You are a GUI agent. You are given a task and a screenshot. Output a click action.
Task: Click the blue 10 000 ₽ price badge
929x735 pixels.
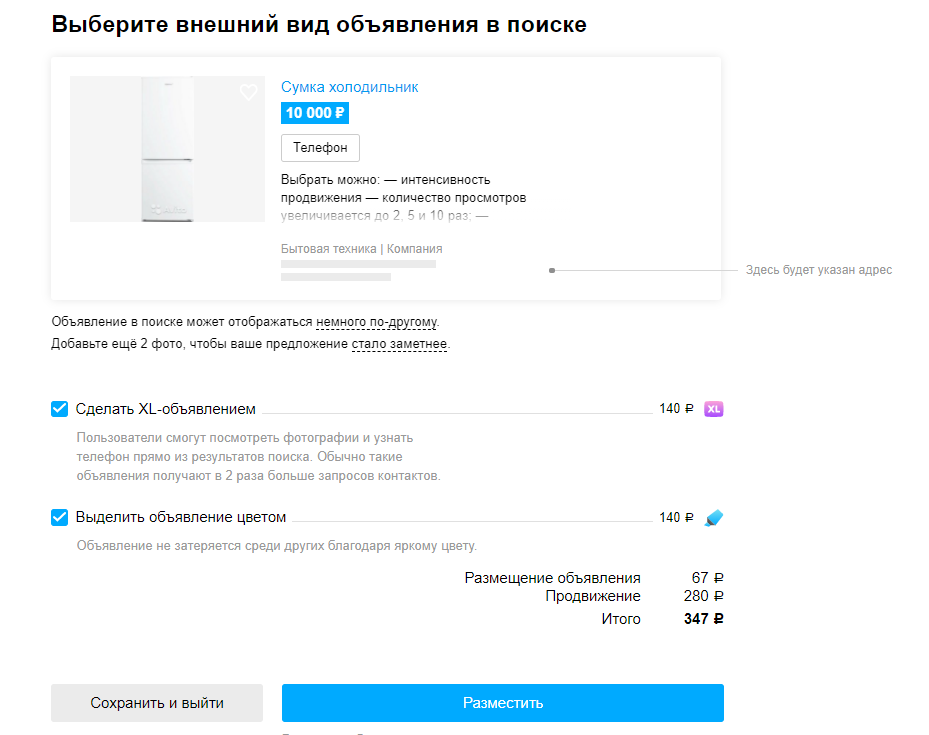315,113
